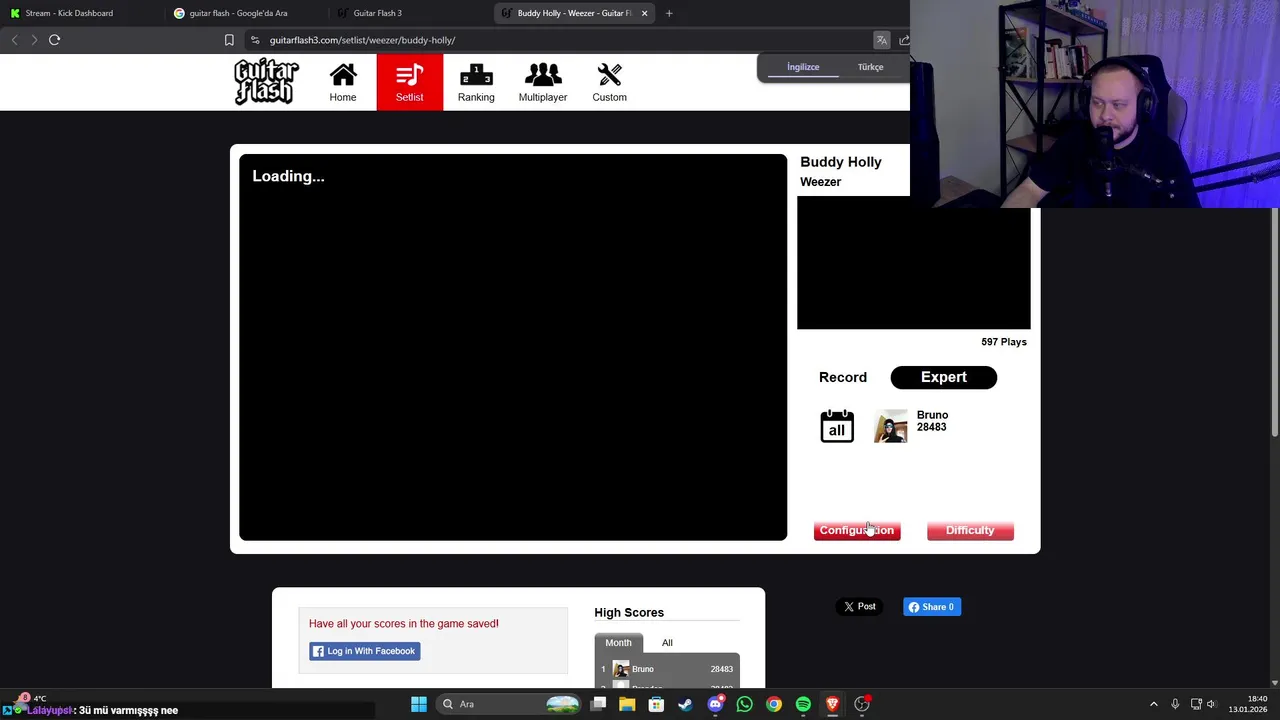Open a new browser tab

(x=669, y=13)
